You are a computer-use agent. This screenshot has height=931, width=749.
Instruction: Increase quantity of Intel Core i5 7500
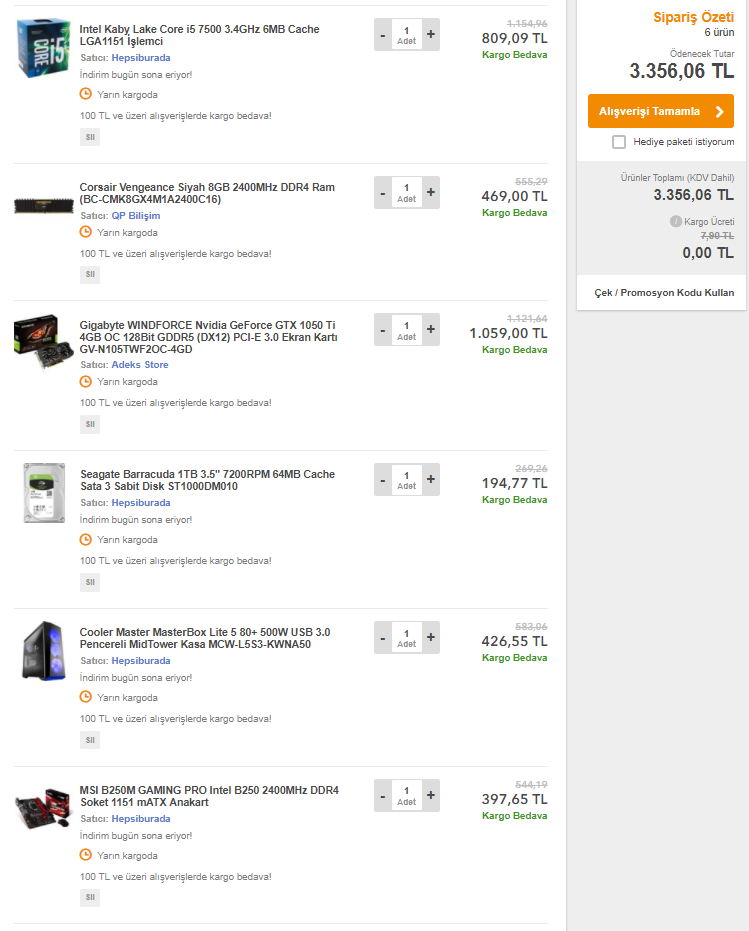pos(431,34)
